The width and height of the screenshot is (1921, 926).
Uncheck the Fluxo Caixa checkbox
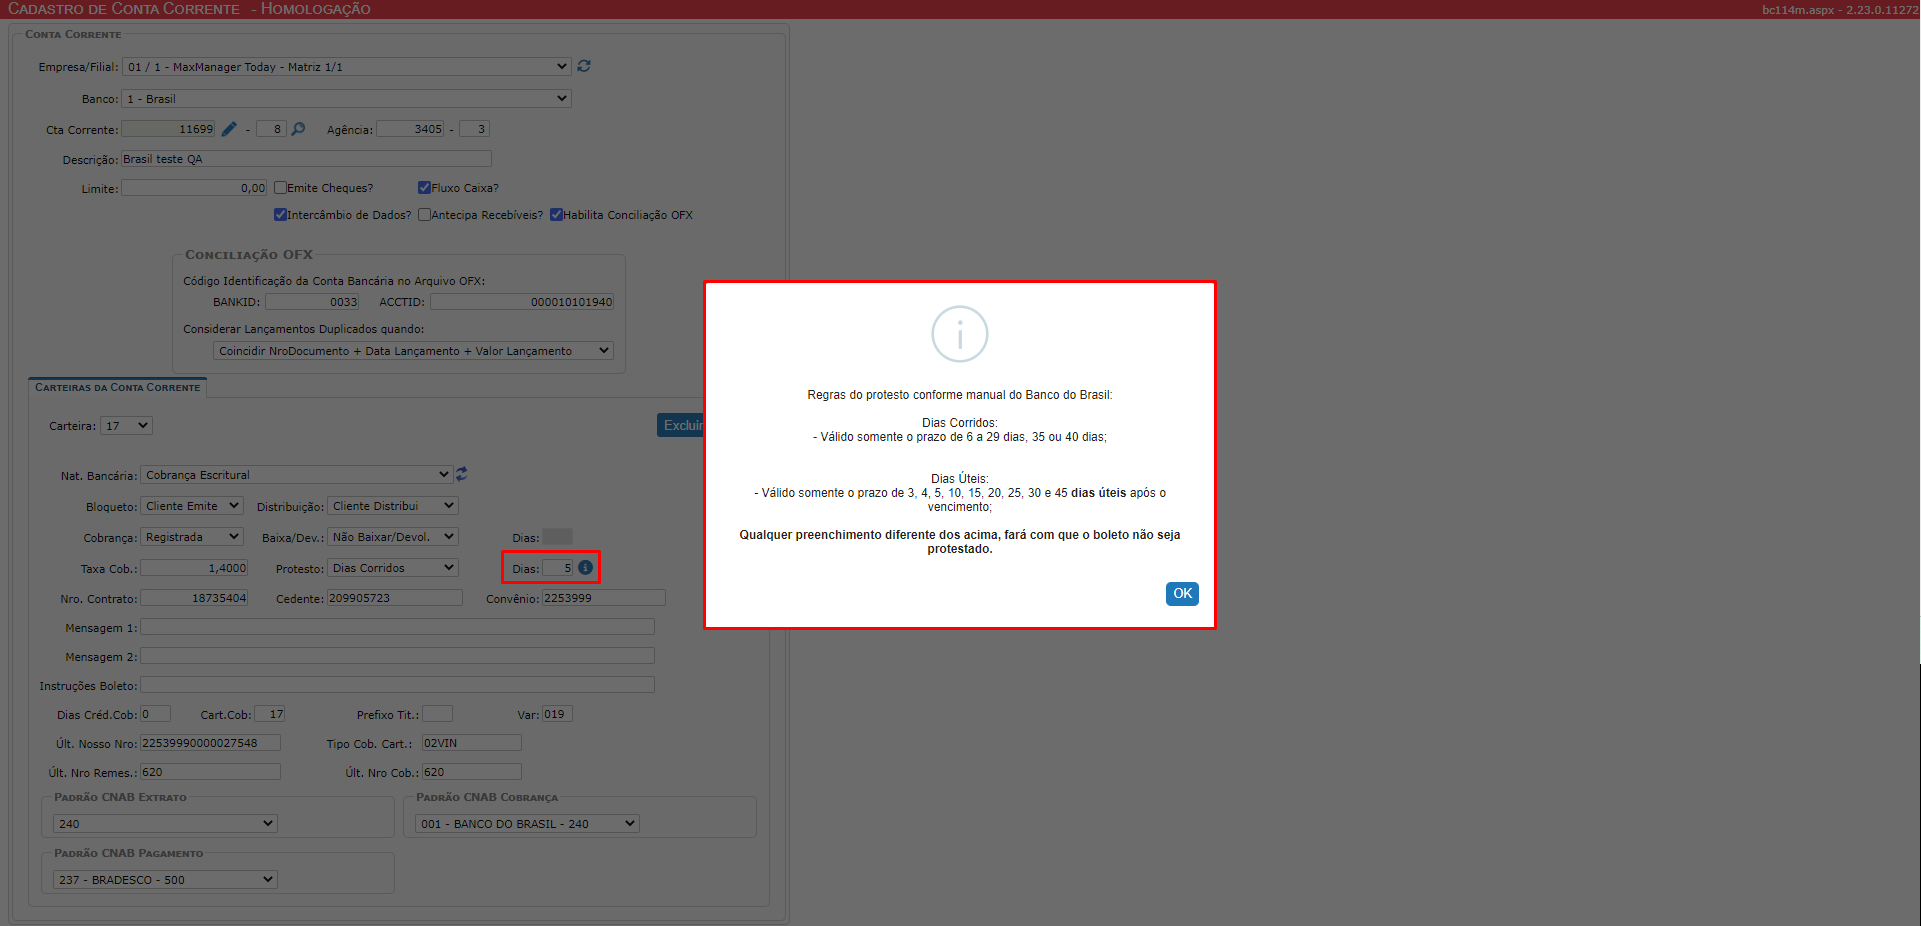pyautogui.click(x=424, y=187)
